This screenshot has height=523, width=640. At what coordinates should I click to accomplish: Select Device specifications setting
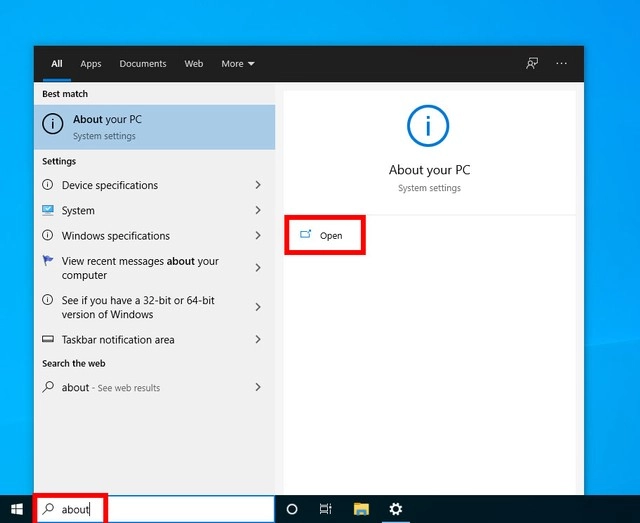click(x=155, y=185)
